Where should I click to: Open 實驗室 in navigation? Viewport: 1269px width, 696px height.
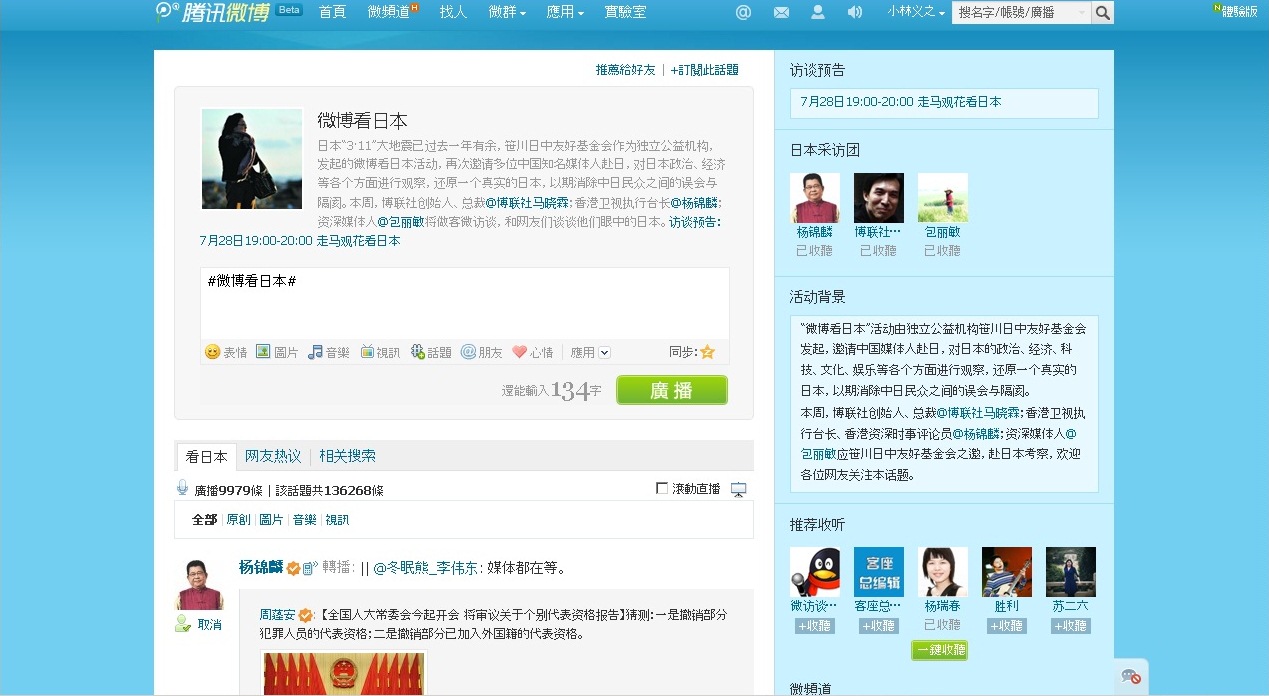tap(625, 12)
